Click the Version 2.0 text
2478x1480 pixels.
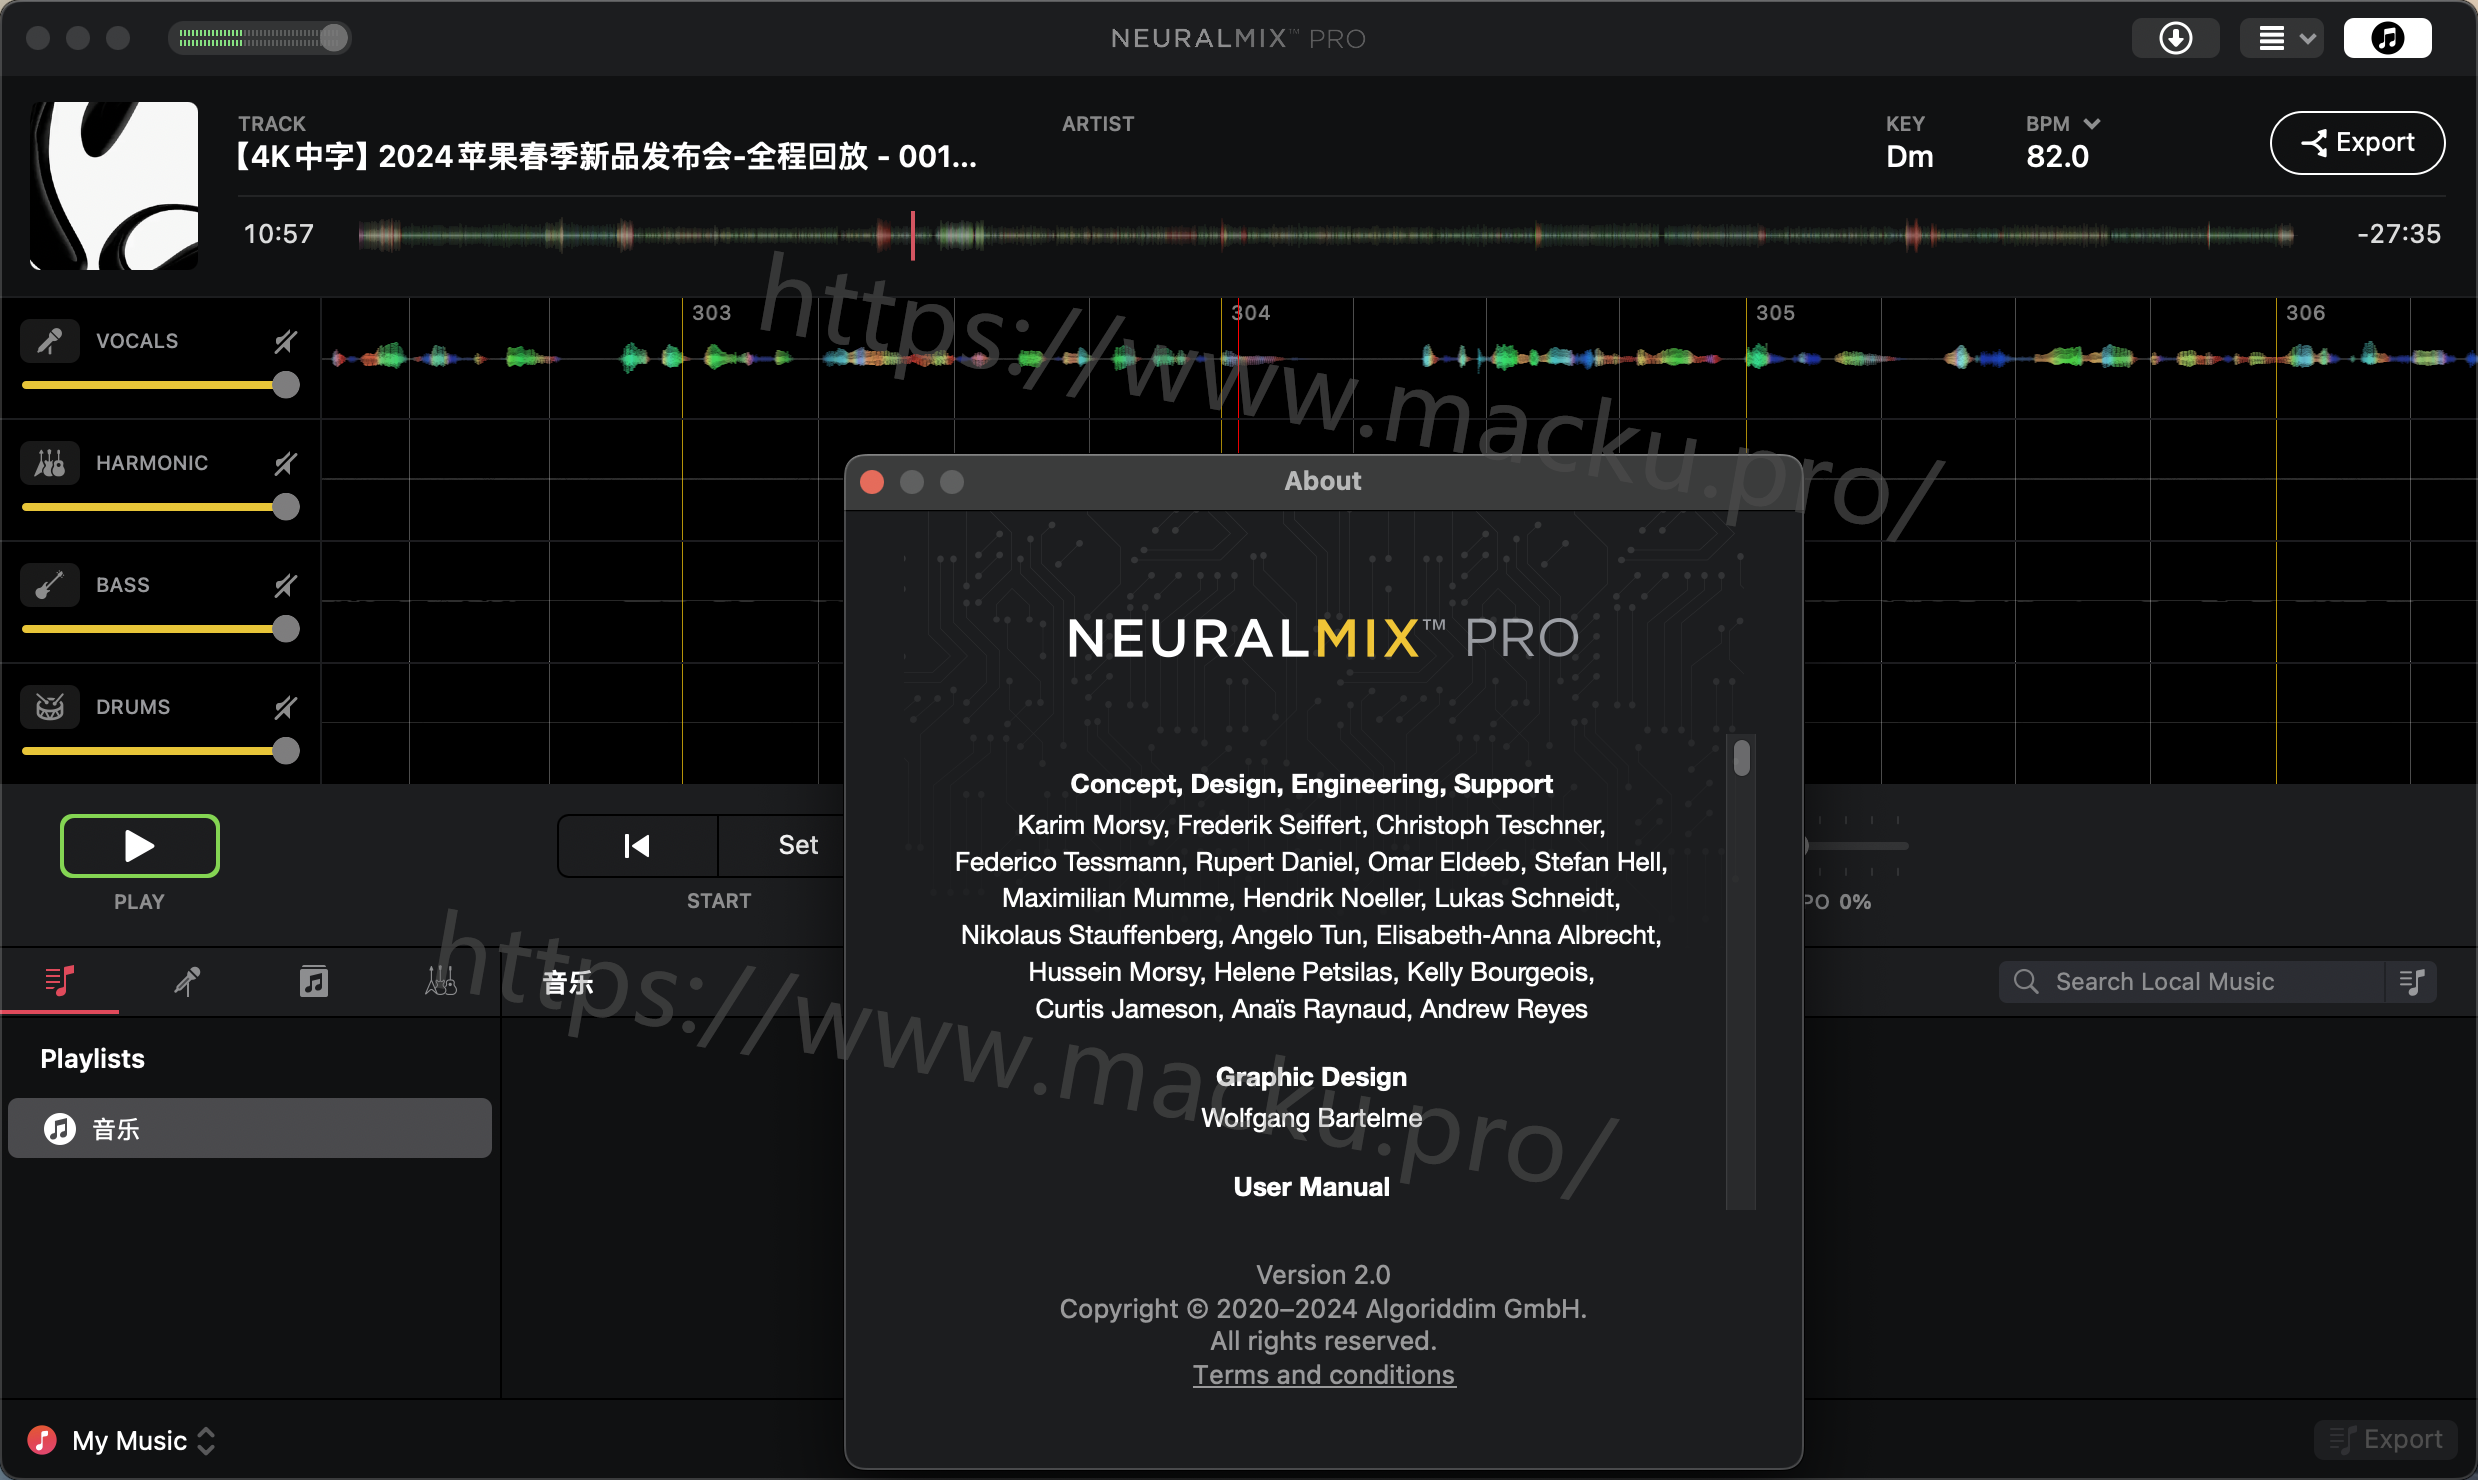[1323, 1275]
